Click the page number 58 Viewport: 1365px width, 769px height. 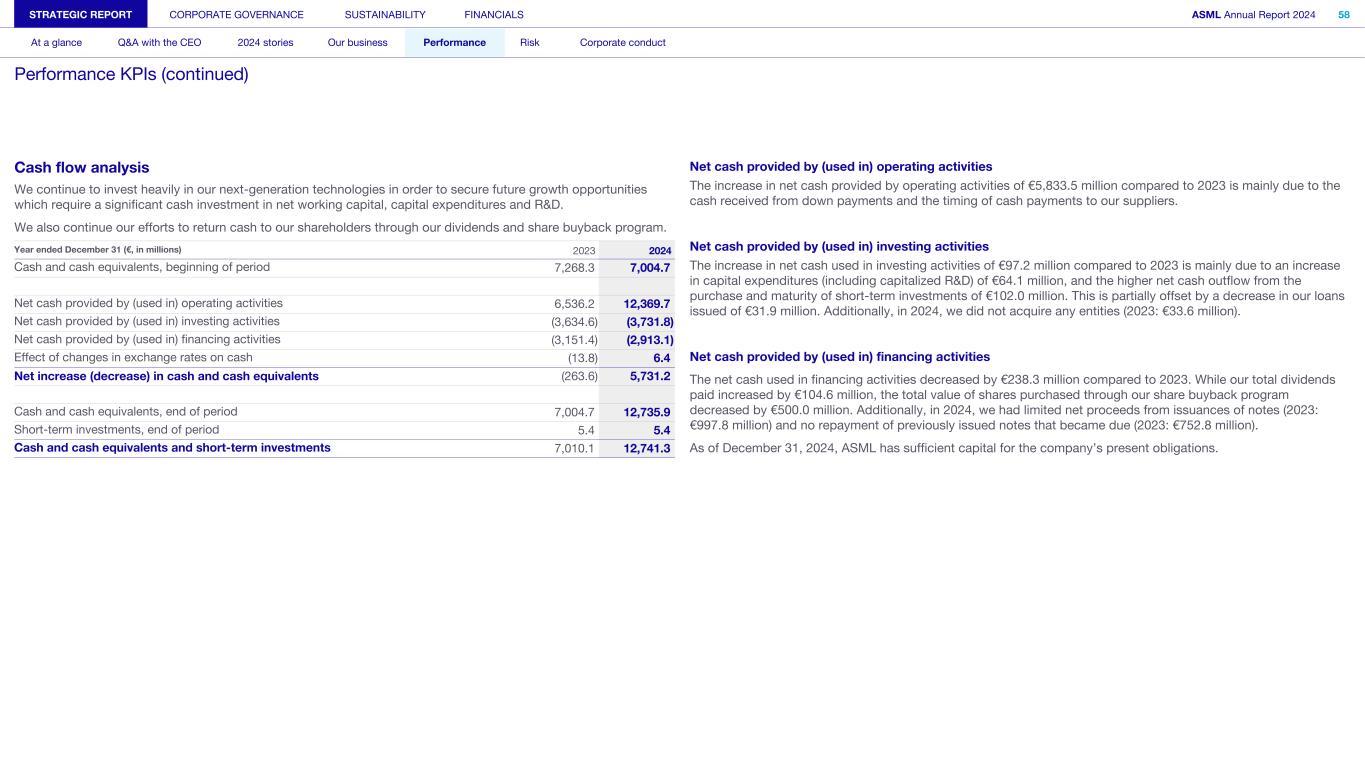coord(1343,14)
